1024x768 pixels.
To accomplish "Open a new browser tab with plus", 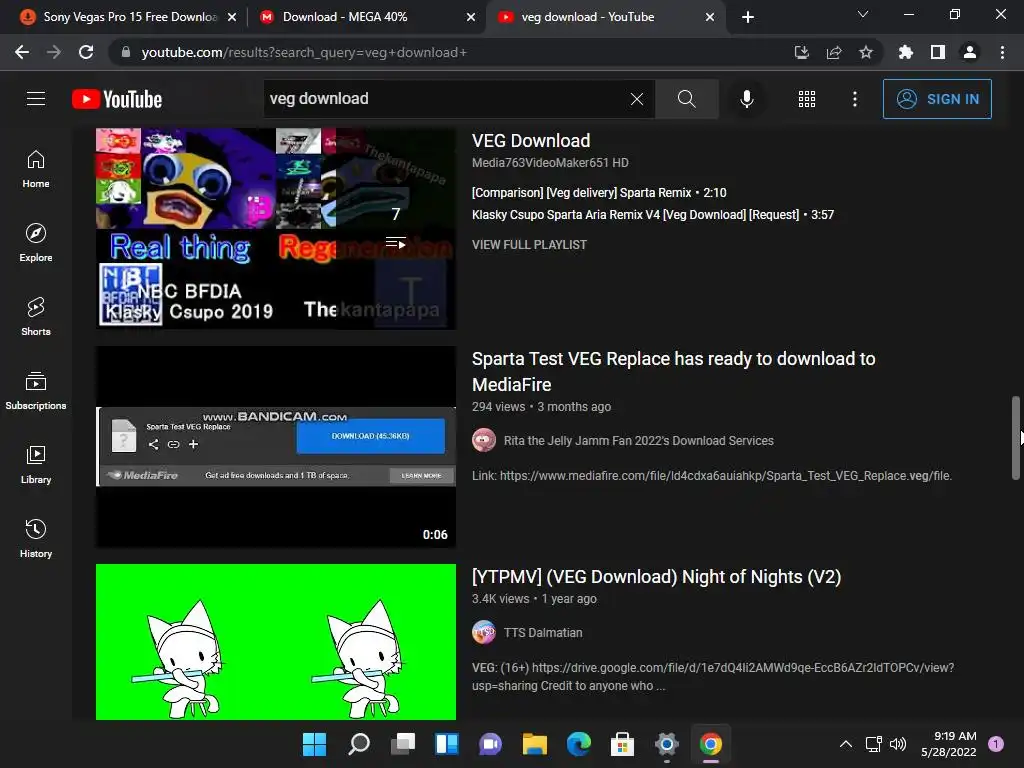I will pos(748,17).
